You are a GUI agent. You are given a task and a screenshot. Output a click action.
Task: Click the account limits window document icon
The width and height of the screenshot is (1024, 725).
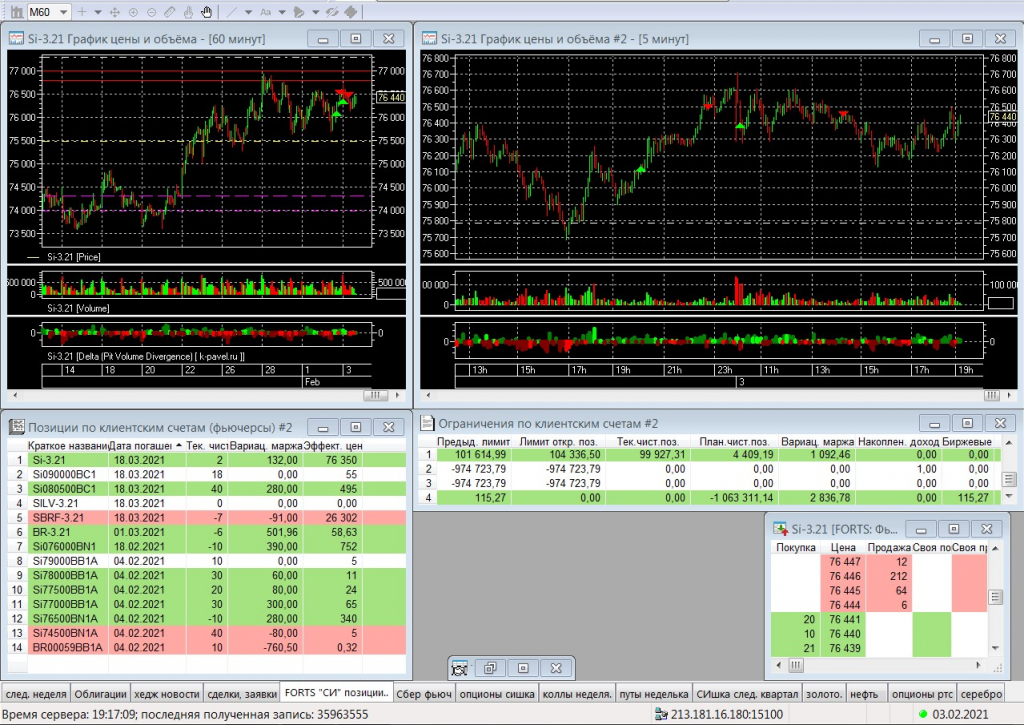(427, 423)
